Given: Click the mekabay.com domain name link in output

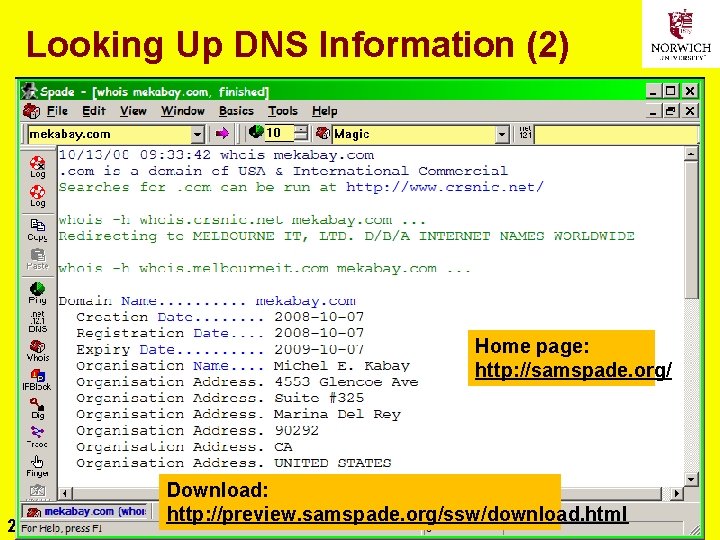Looking at the screenshot, I should (x=306, y=301).
